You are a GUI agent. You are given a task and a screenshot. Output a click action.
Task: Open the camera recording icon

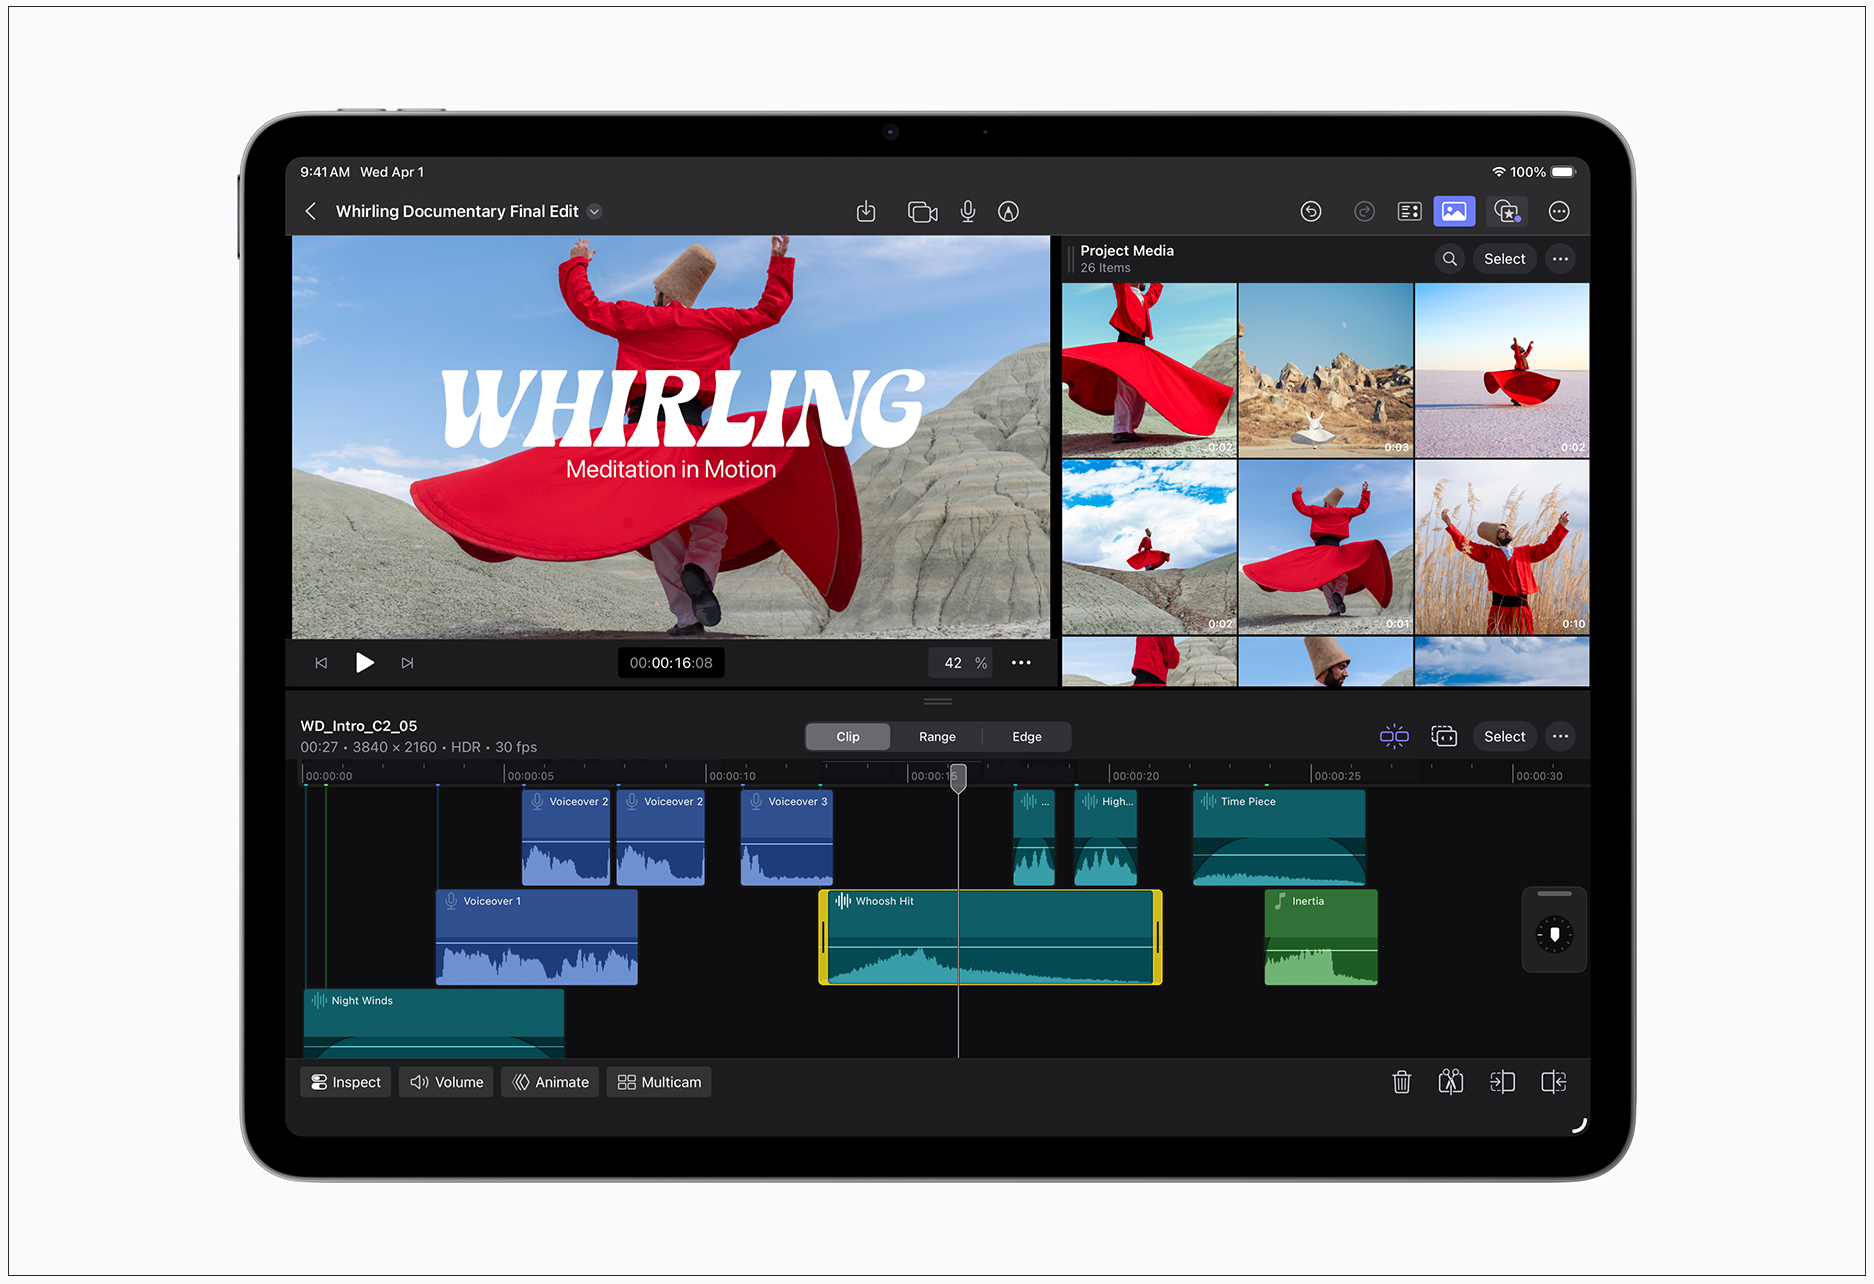[921, 212]
